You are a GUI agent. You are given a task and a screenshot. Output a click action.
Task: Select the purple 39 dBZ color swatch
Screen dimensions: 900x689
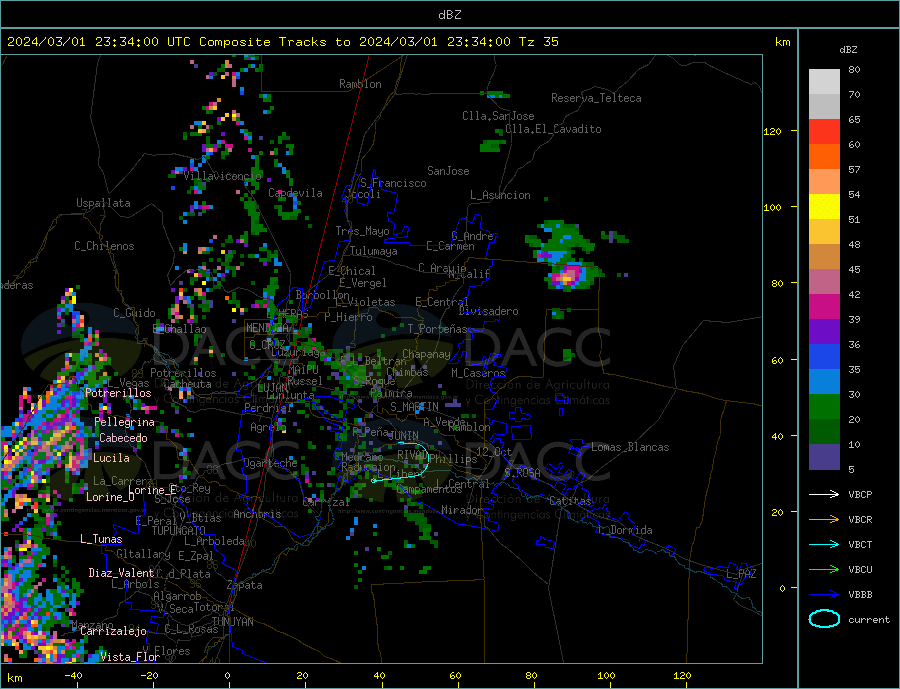824,332
